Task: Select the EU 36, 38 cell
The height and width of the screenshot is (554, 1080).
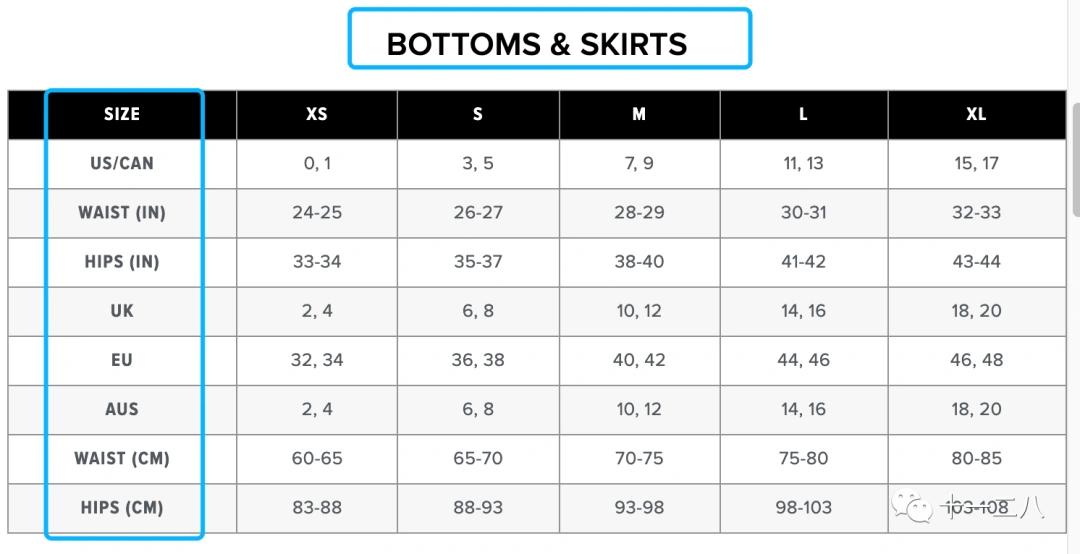Action: pos(478,360)
